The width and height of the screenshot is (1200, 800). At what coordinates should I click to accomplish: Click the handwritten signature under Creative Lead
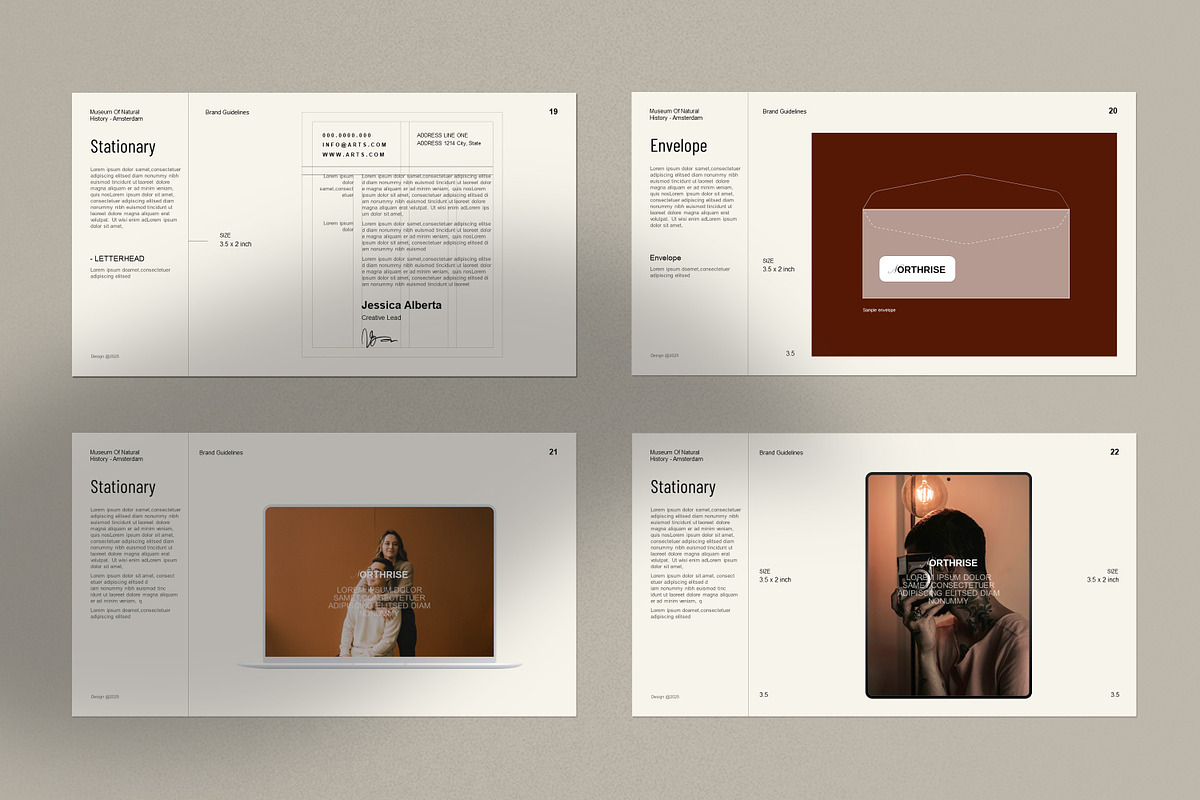pyautogui.click(x=379, y=337)
